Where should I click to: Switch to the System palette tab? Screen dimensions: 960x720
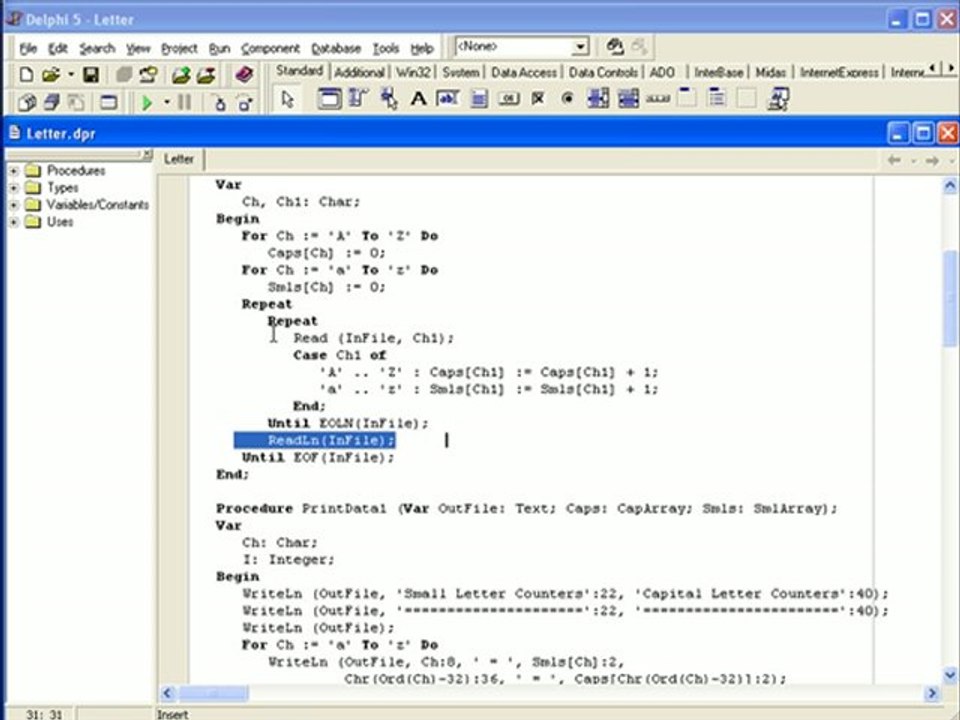pyautogui.click(x=461, y=72)
